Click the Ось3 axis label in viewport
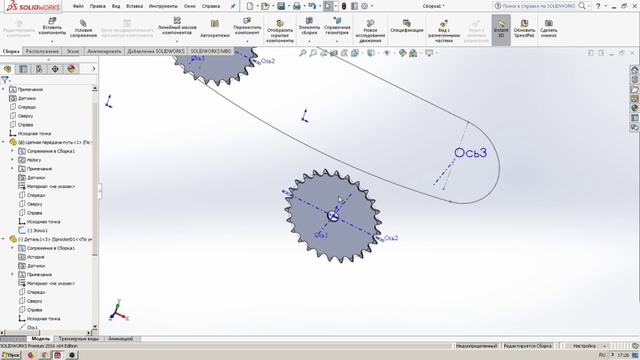Viewport: 640px width, 360px height. [470, 153]
